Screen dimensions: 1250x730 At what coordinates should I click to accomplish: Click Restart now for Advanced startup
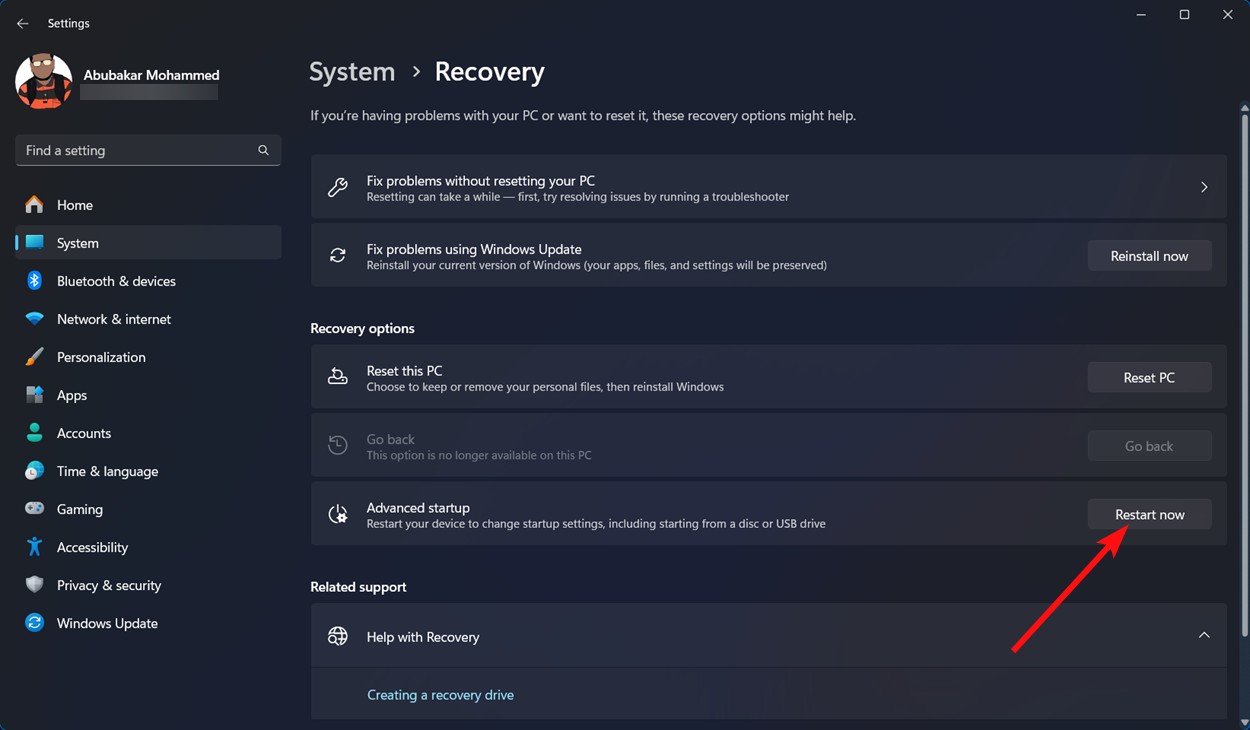(1149, 514)
